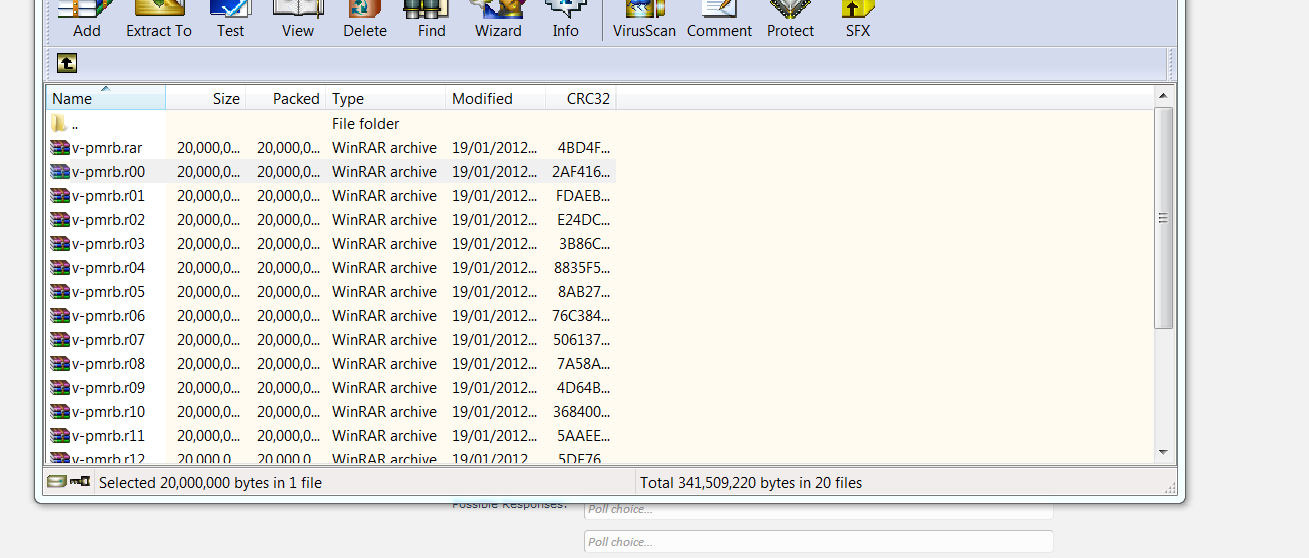Click CRC32 value 4BD4F... of v-pmrb.rar

(x=584, y=148)
